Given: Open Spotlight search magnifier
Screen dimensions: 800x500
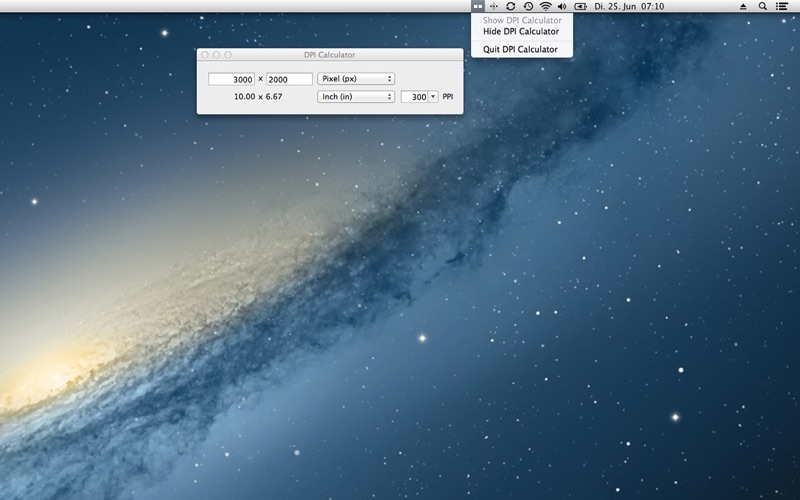Looking at the screenshot, I should [762, 6].
